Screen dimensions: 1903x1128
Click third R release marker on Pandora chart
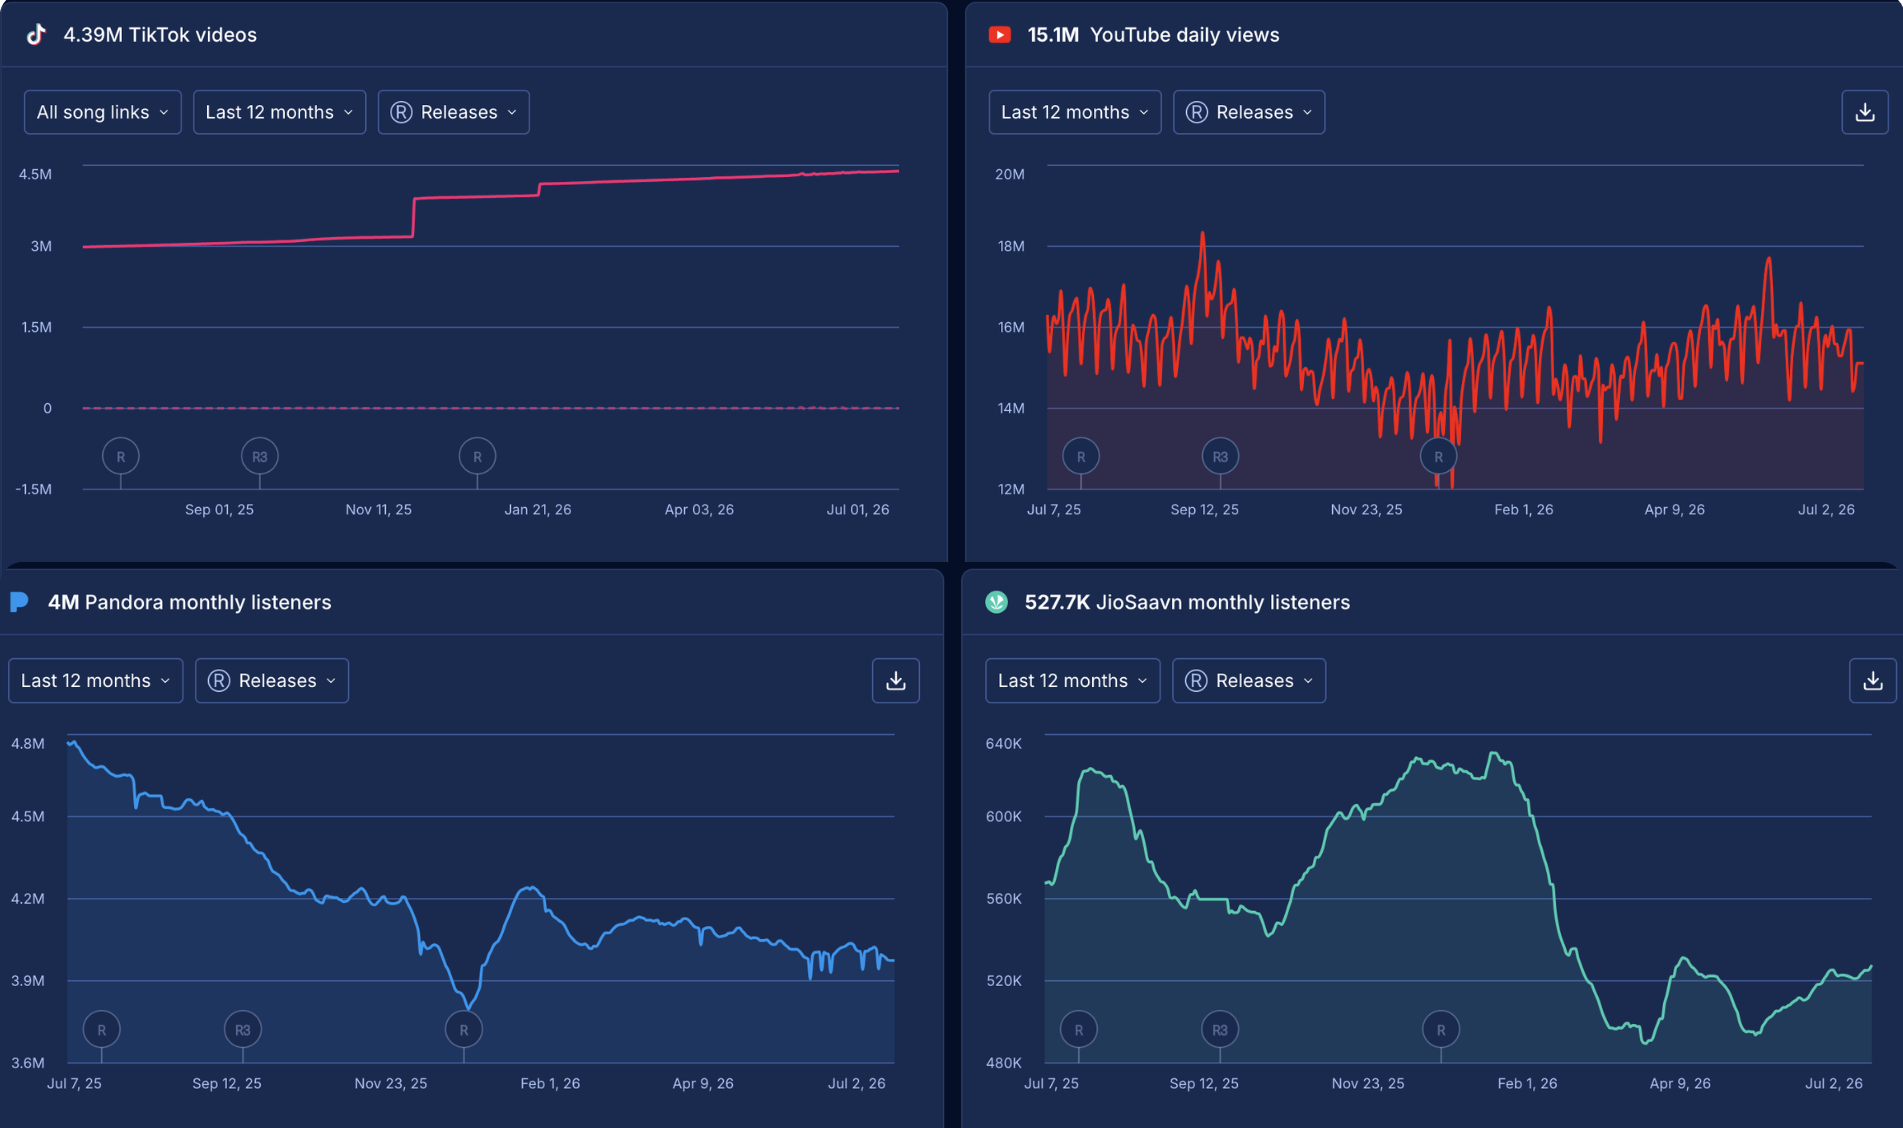[x=463, y=1029]
